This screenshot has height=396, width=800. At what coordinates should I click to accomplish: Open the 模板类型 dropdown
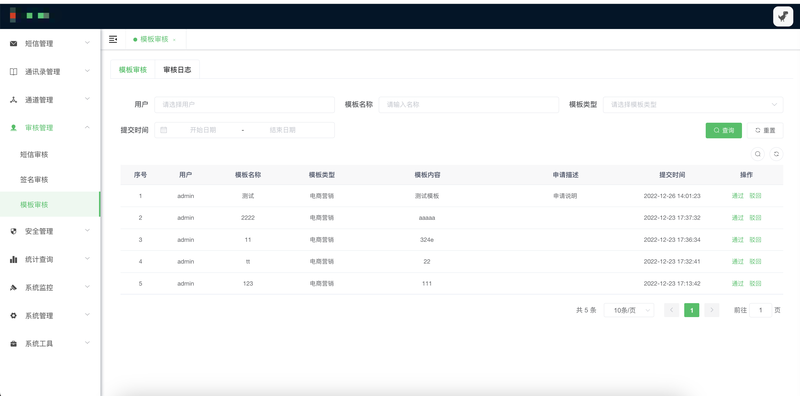tap(693, 105)
